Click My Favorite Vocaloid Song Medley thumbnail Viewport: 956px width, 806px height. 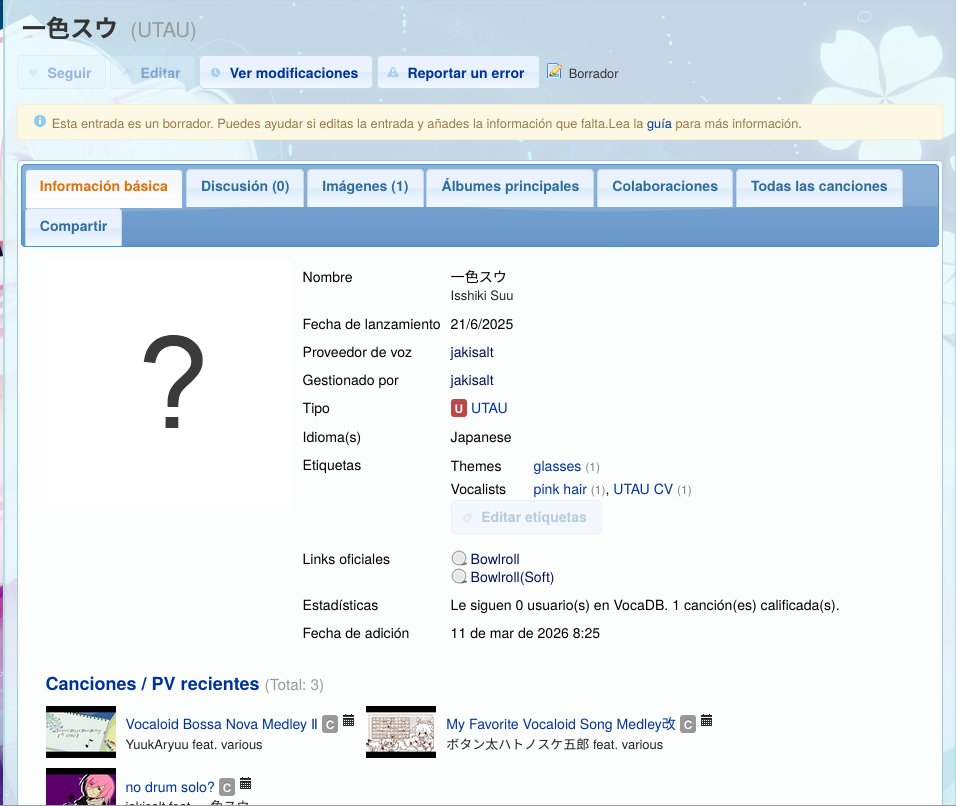[x=401, y=732]
